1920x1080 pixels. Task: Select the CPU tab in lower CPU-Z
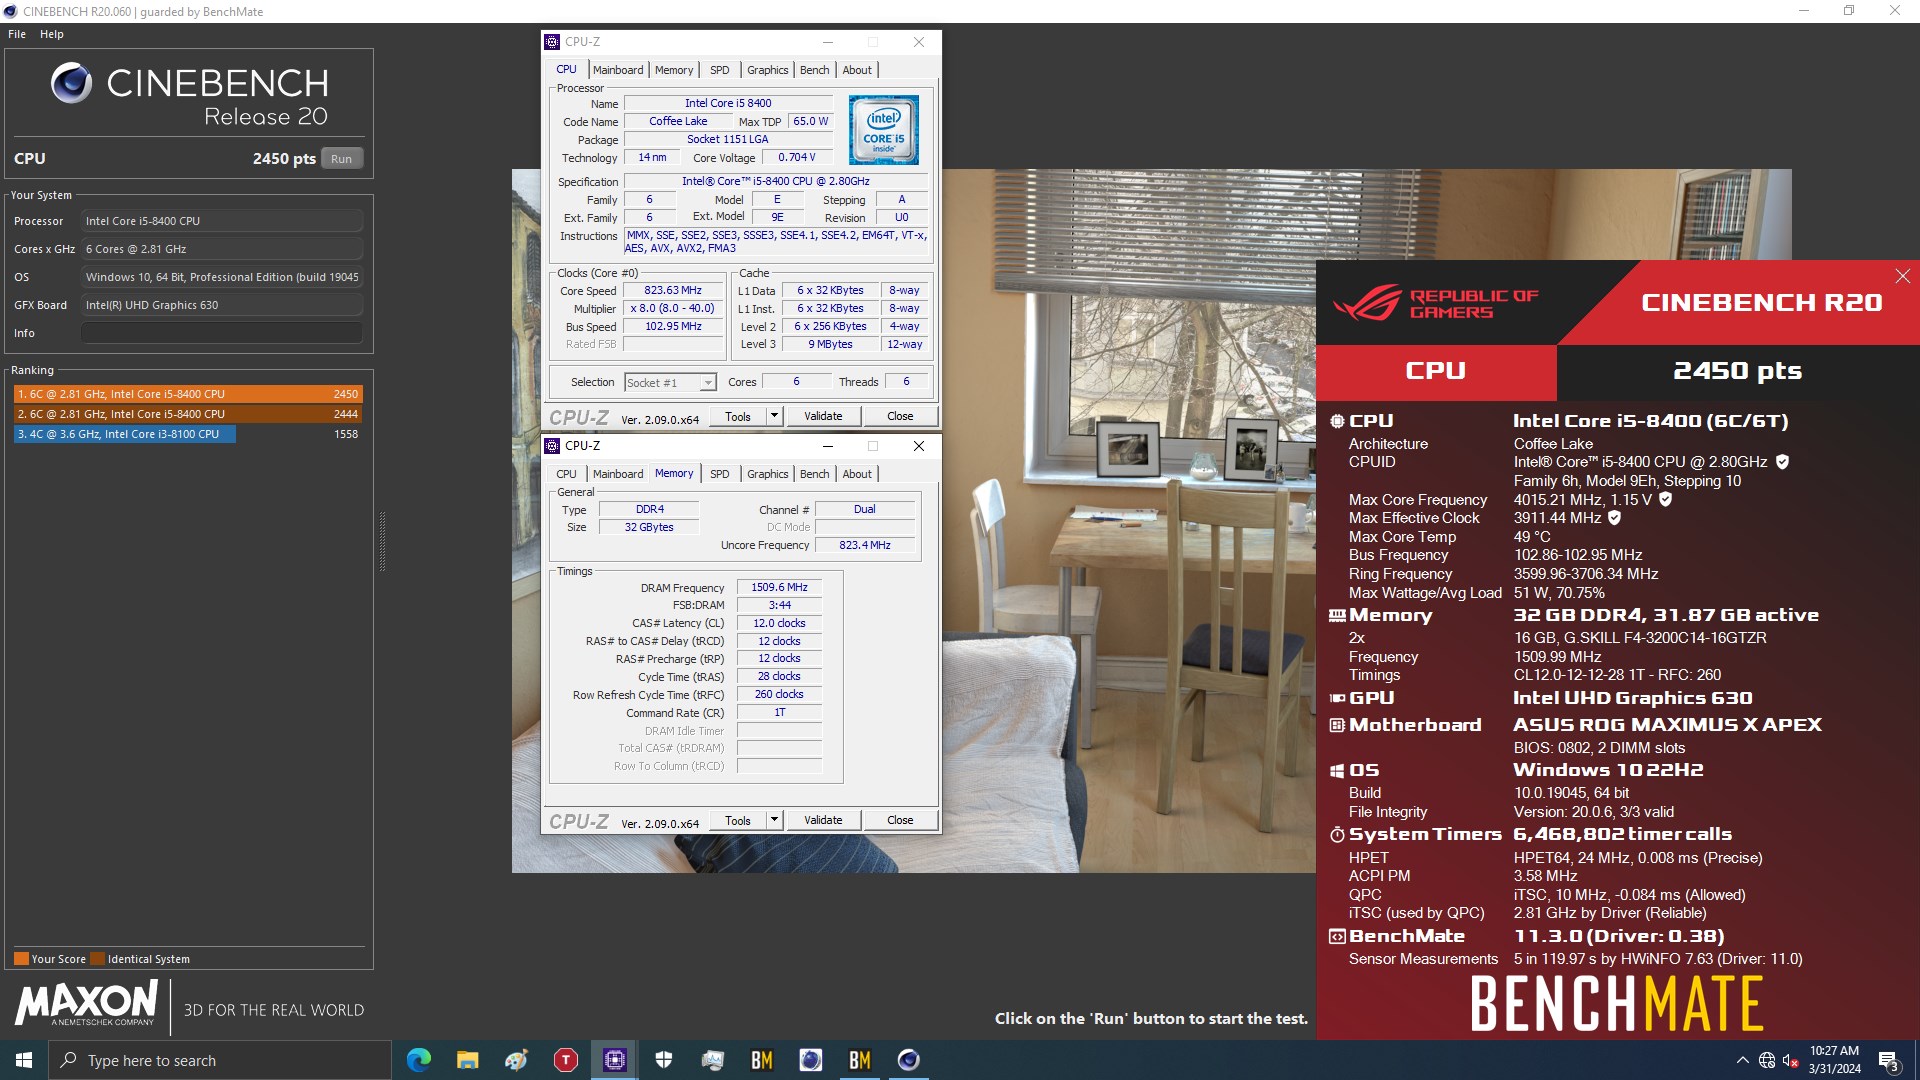pyautogui.click(x=566, y=474)
